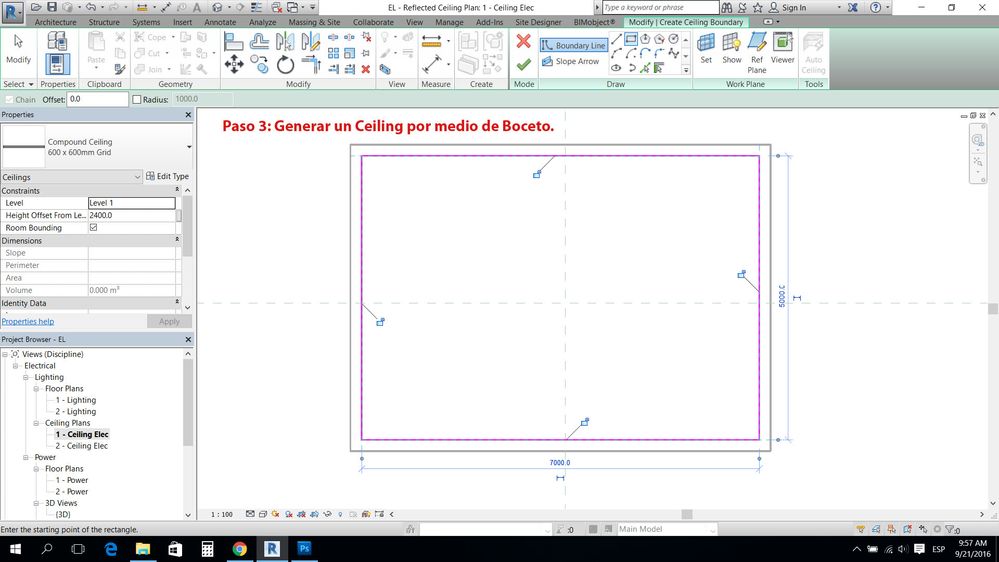
Task: Collapse the Ceiling Plans tree node
Action: pyautogui.click(x=36, y=423)
